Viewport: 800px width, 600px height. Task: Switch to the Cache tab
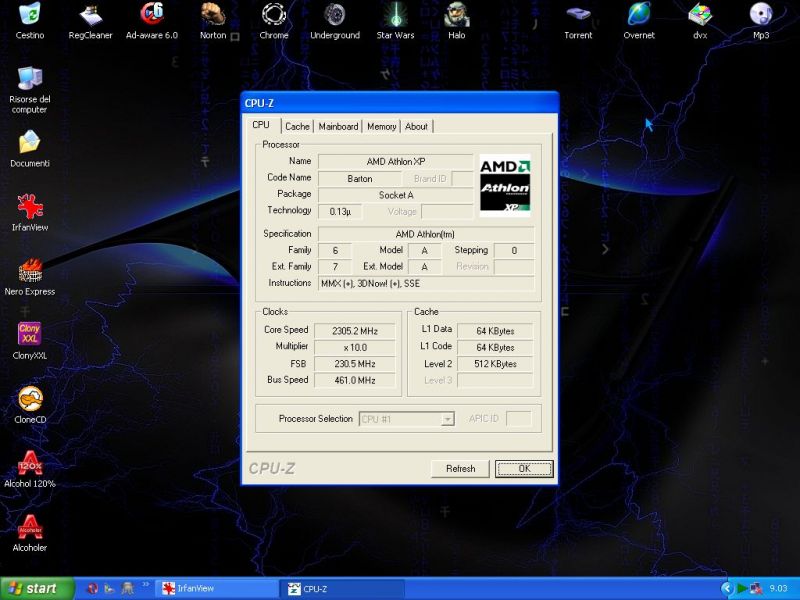[297, 127]
